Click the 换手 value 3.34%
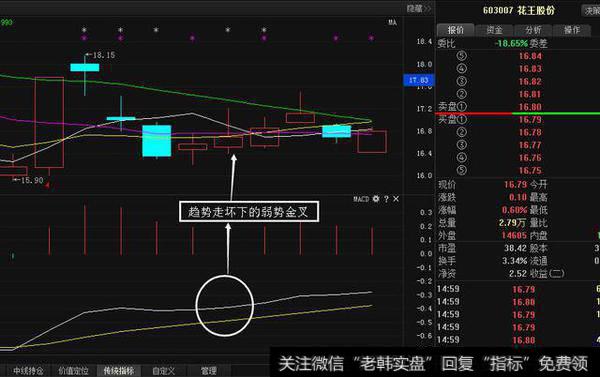The image size is (600, 377). coord(514,261)
